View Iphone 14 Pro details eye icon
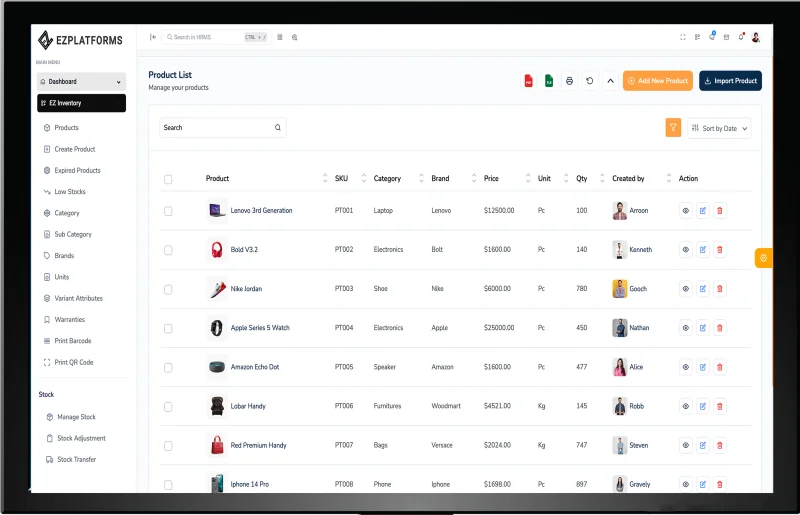The image size is (800, 515). point(686,484)
